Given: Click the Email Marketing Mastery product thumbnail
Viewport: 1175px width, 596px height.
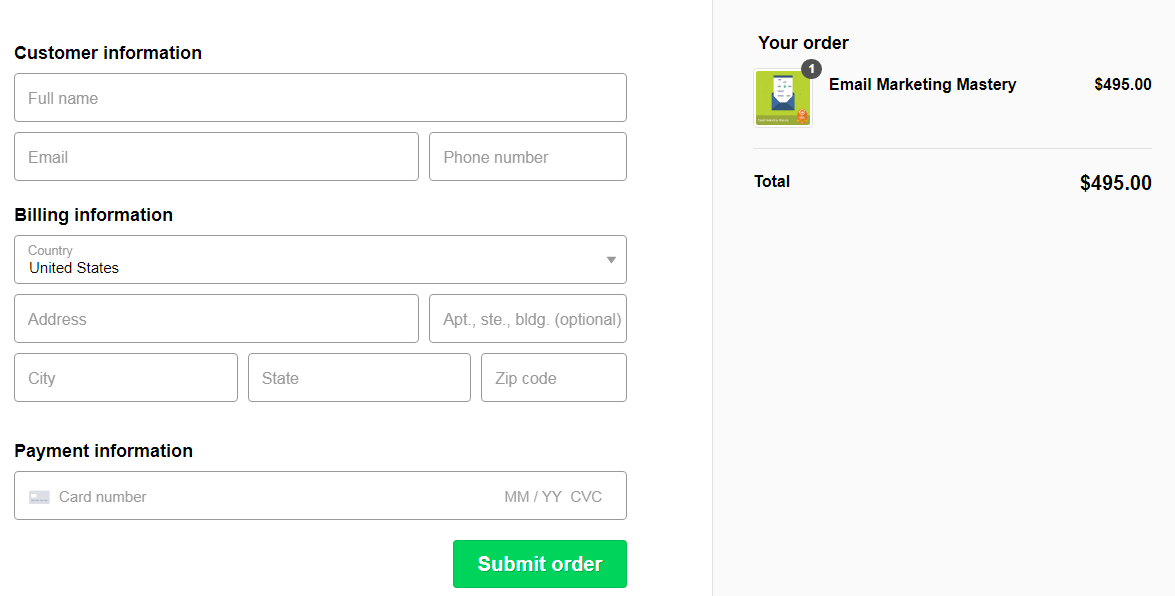Looking at the screenshot, I should pos(782,98).
